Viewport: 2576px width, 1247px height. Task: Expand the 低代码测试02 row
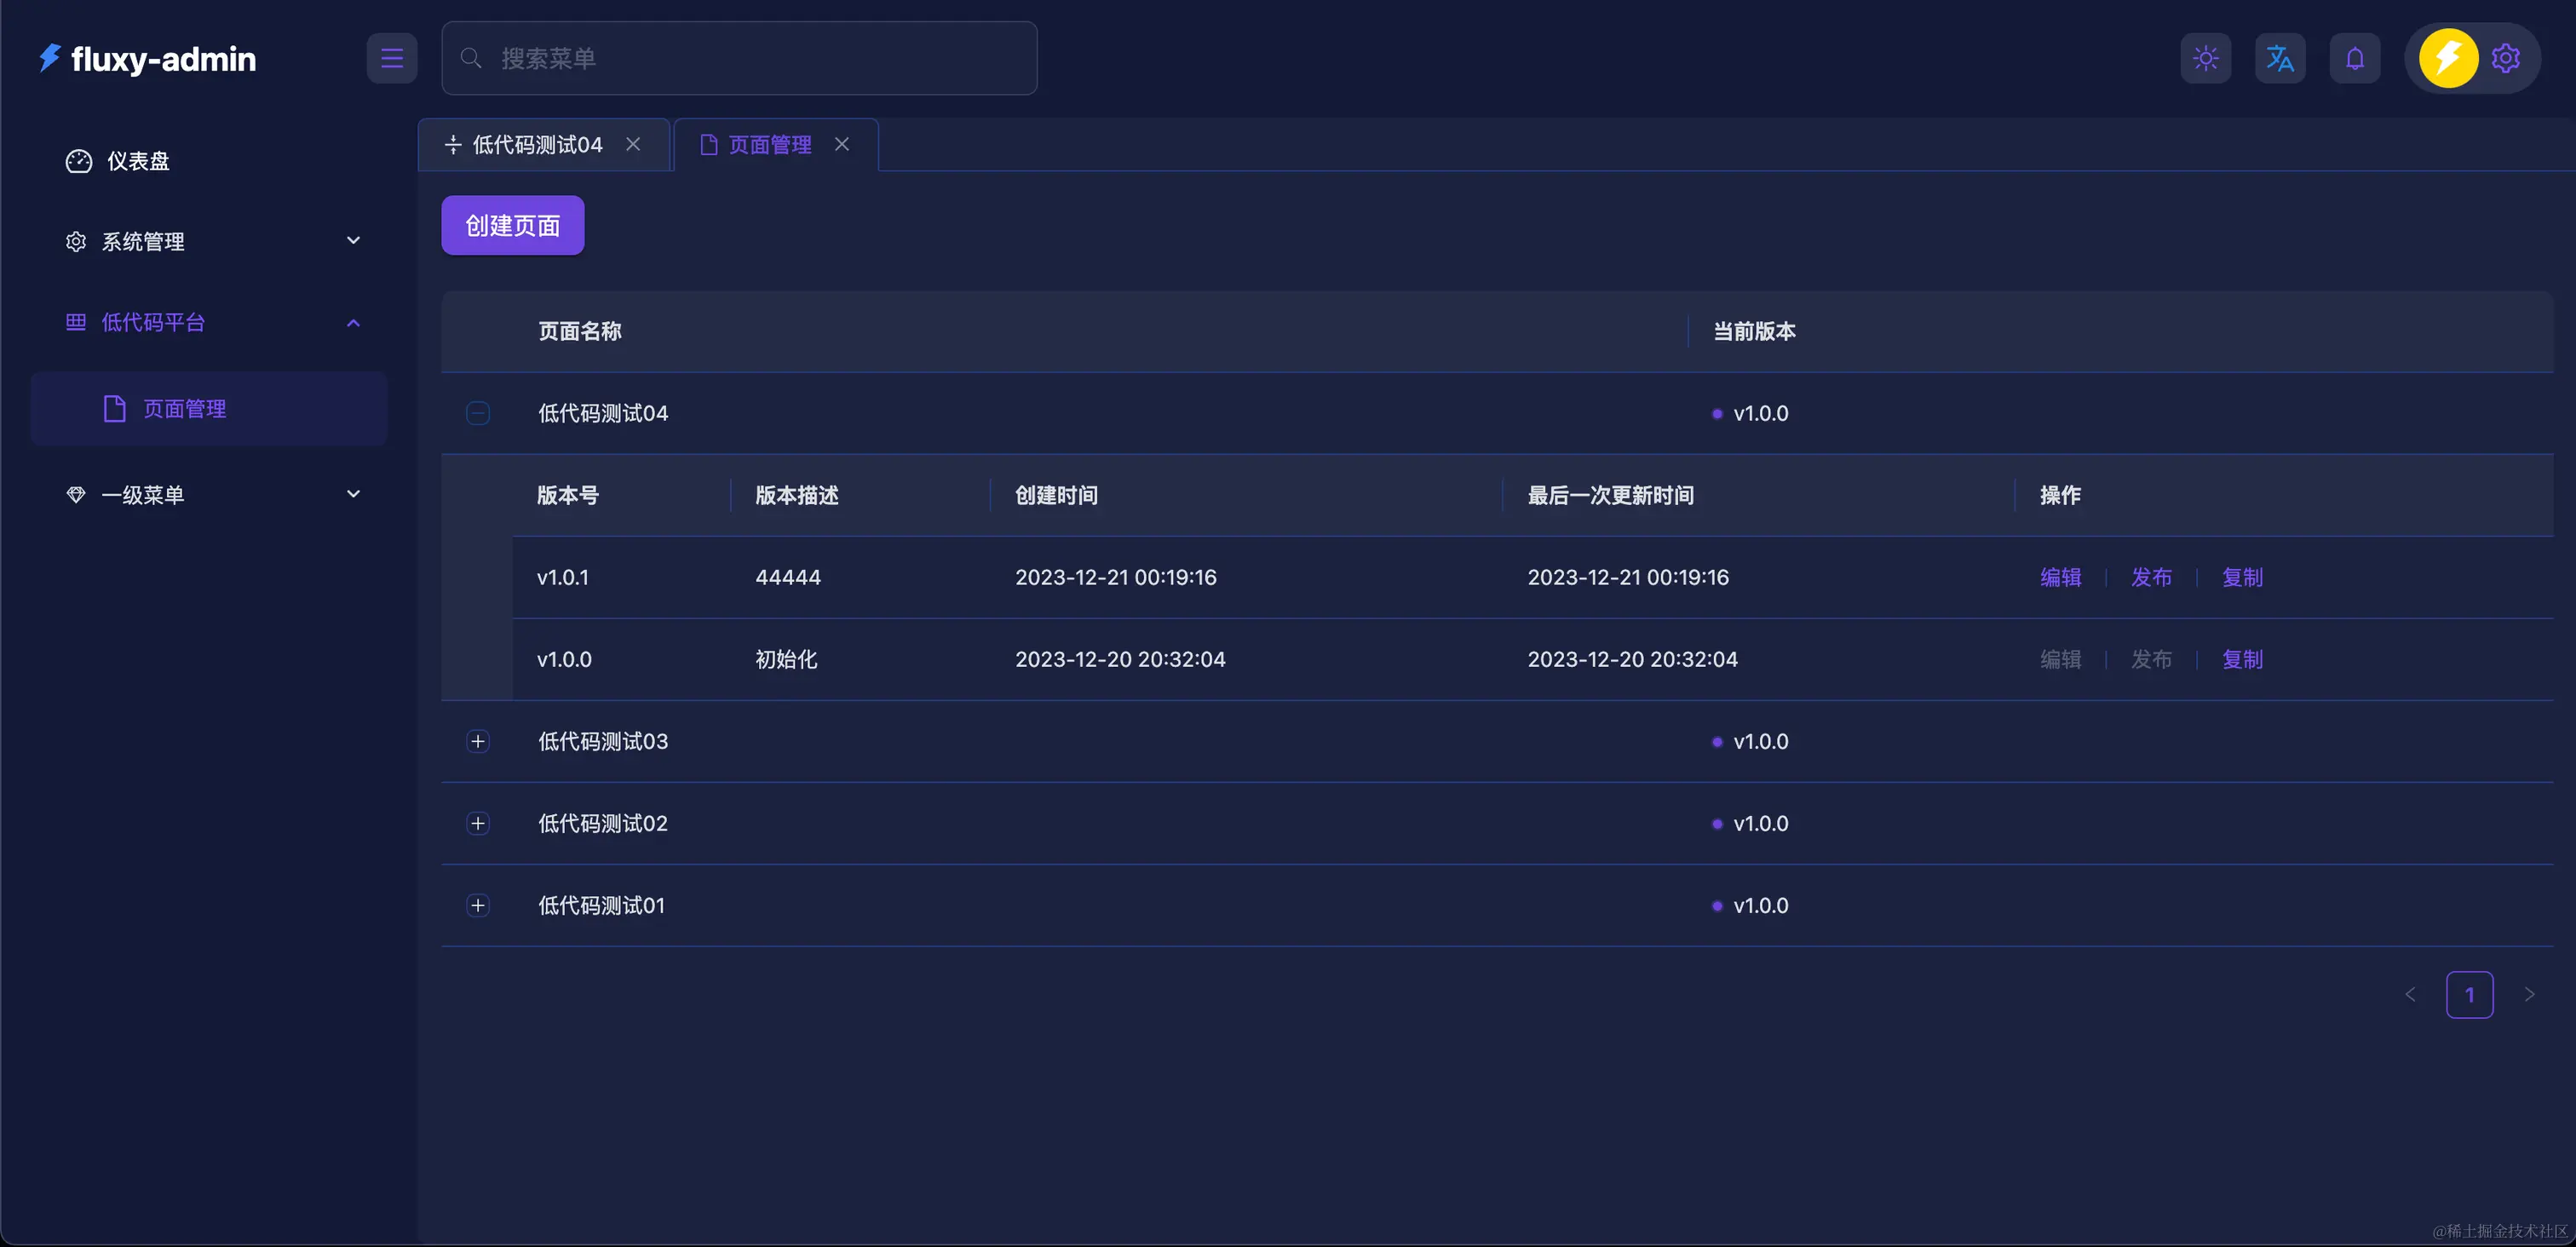[478, 823]
